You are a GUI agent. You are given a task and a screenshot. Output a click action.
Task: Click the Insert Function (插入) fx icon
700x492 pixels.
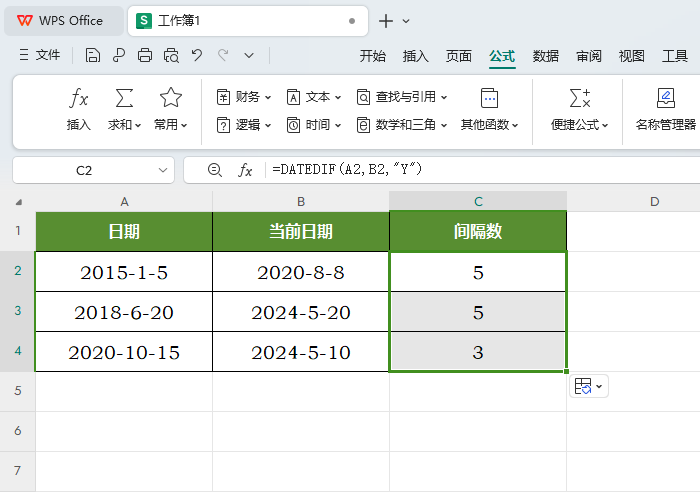coord(79,98)
